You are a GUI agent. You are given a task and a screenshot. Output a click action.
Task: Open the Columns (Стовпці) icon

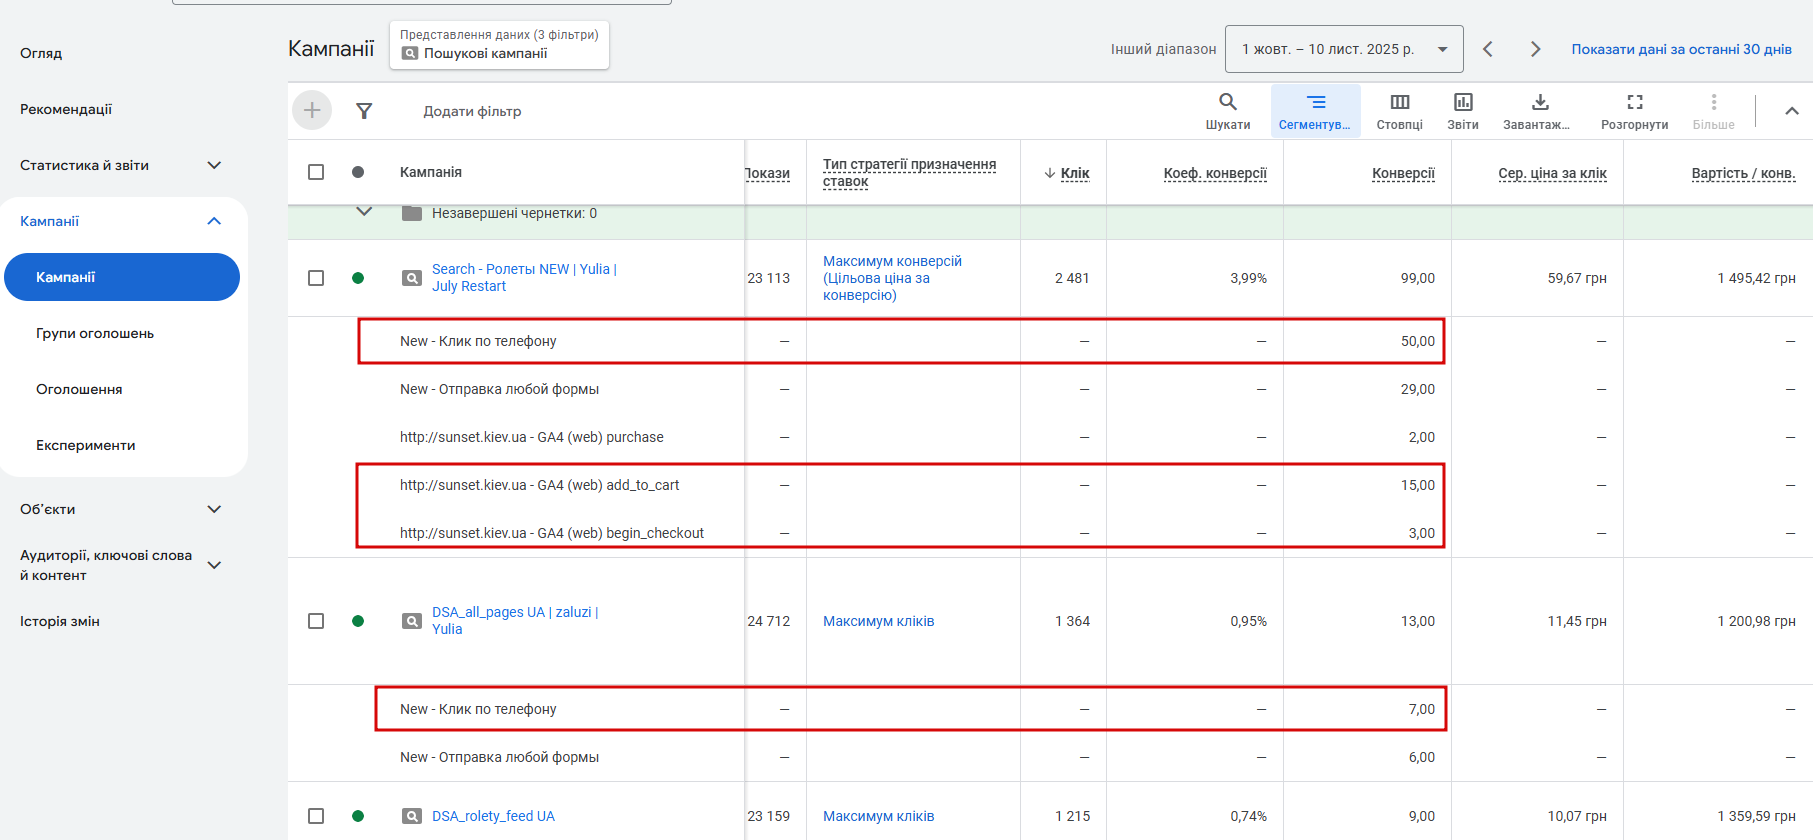coord(1399,102)
